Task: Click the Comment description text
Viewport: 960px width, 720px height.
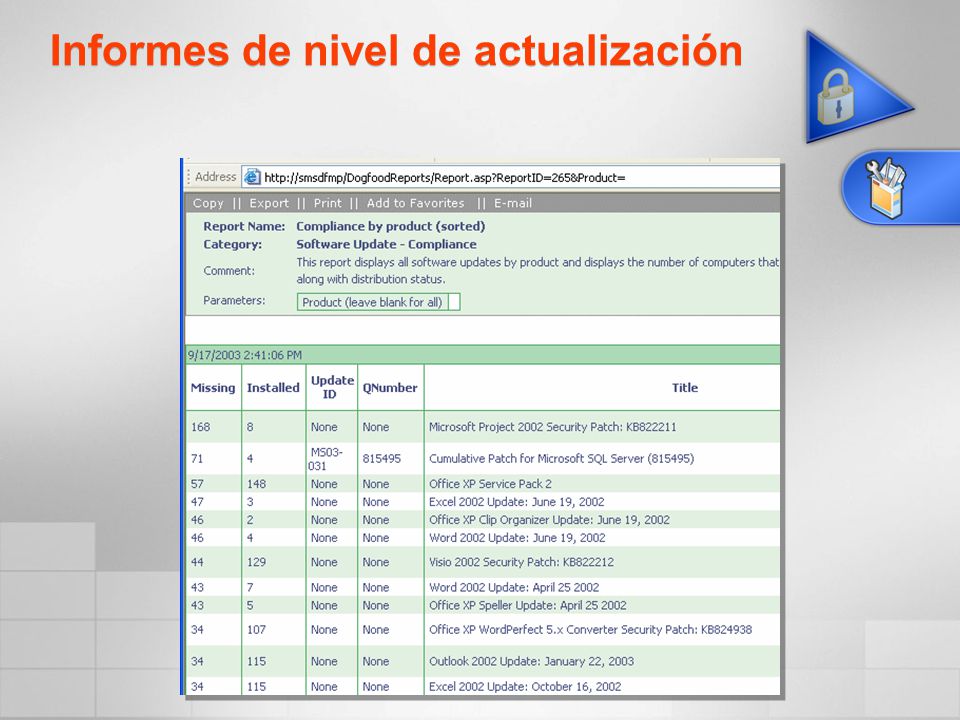Action: pos(538,271)
